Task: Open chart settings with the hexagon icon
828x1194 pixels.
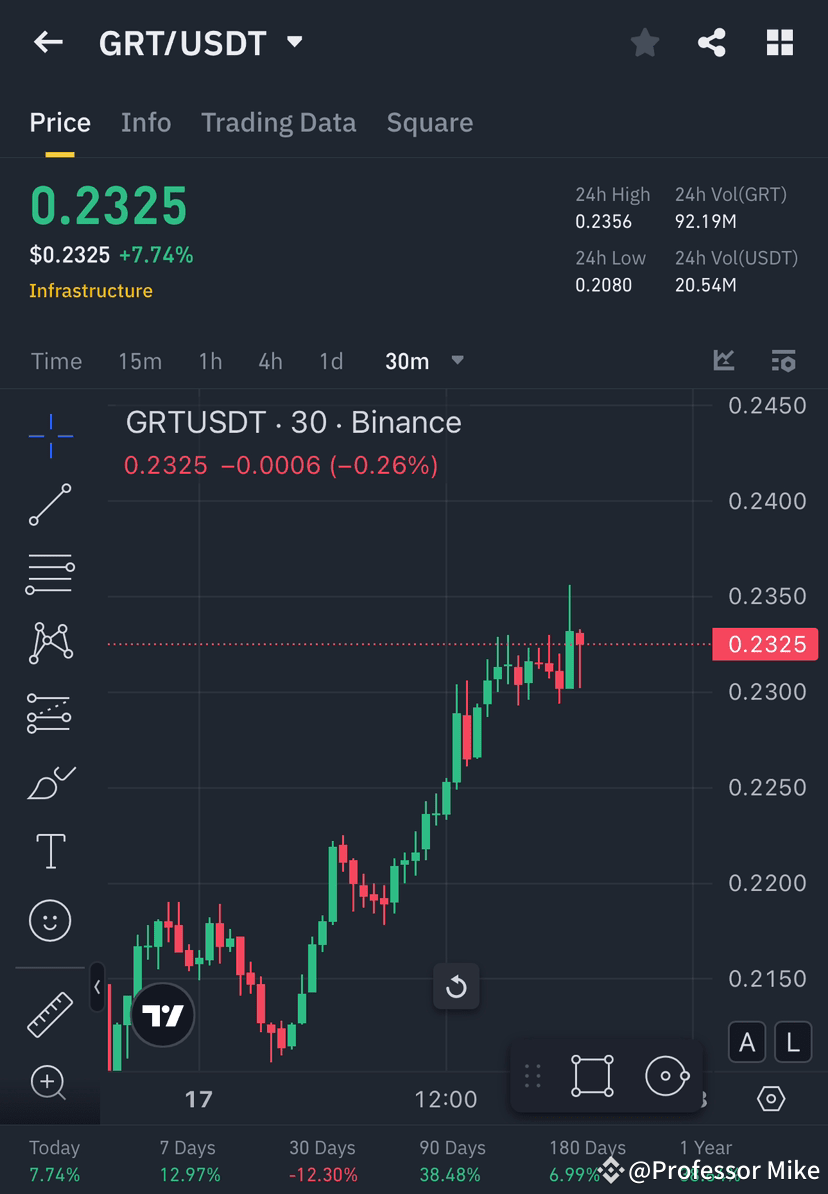Action: click(771, 1098)
